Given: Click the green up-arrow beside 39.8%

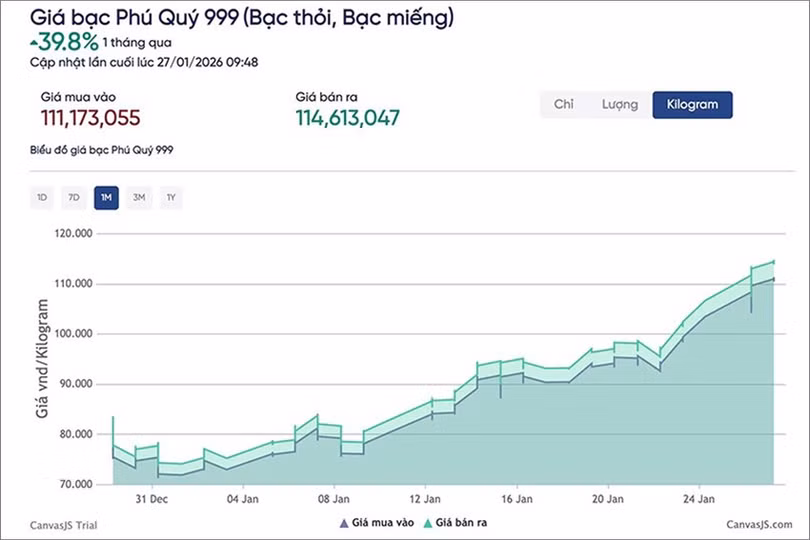Looking at the screenshot, I should (35, 41).
